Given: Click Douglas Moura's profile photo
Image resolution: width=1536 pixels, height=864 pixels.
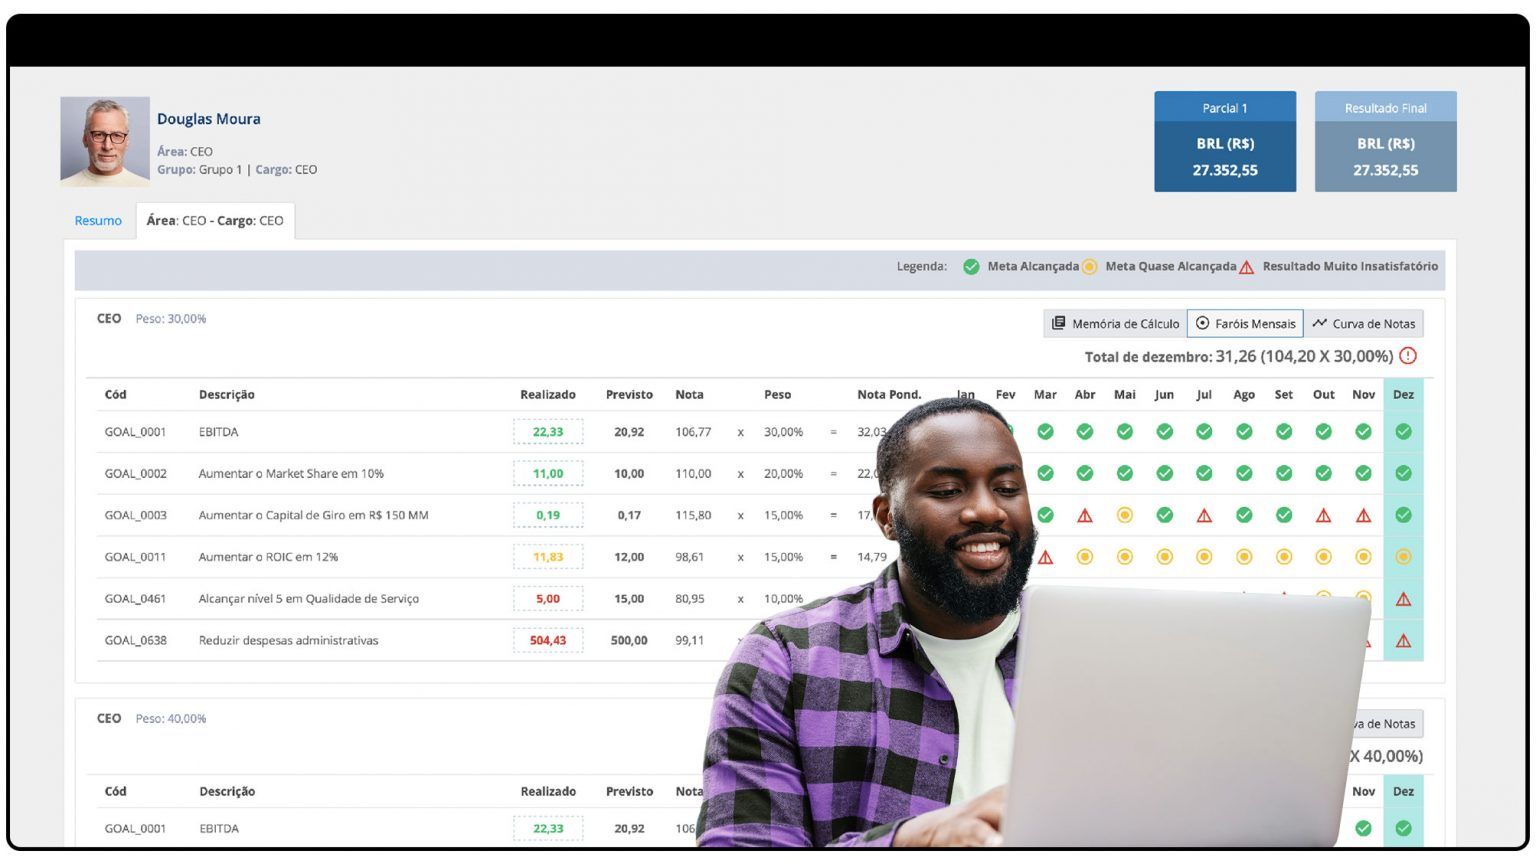Looking at the screenshot, I should 104,140.
